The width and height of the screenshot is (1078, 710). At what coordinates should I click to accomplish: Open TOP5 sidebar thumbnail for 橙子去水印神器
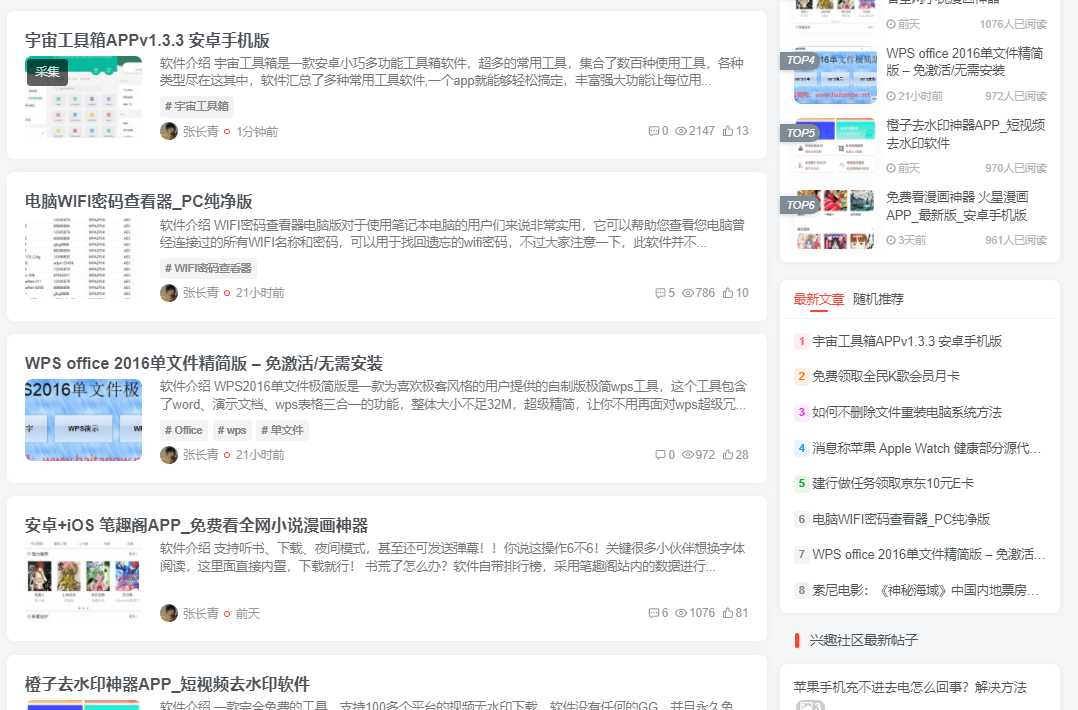835,146
